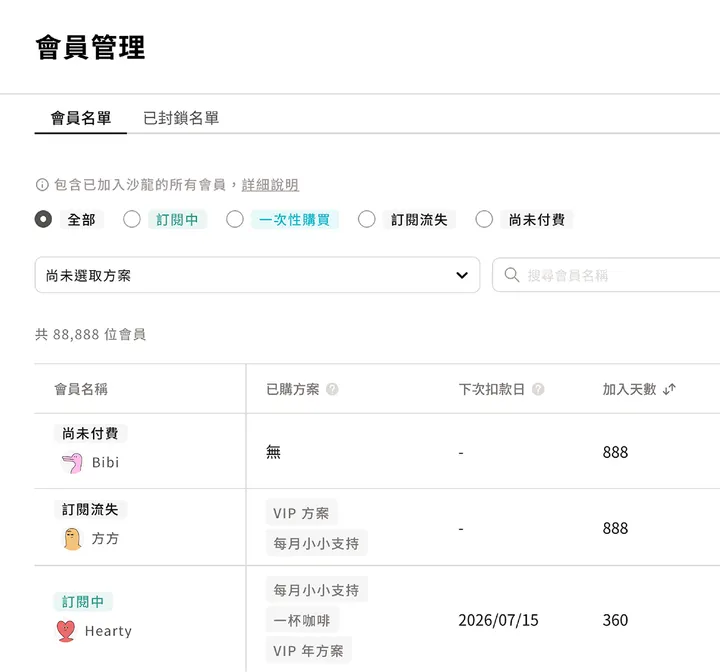The width and height of the screenshot is (720, 672).
Task: Click 尚未付費 status tag on Bibi row
Action: (90, 433)
